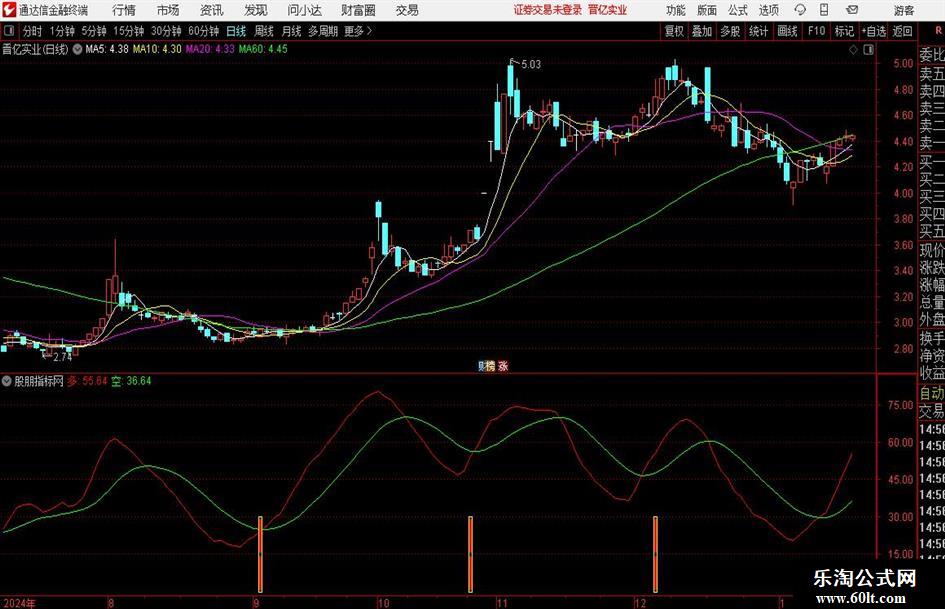Open the 资讯 menu
945x609 pixels.
pyautogui.click(x=212, y=10)
